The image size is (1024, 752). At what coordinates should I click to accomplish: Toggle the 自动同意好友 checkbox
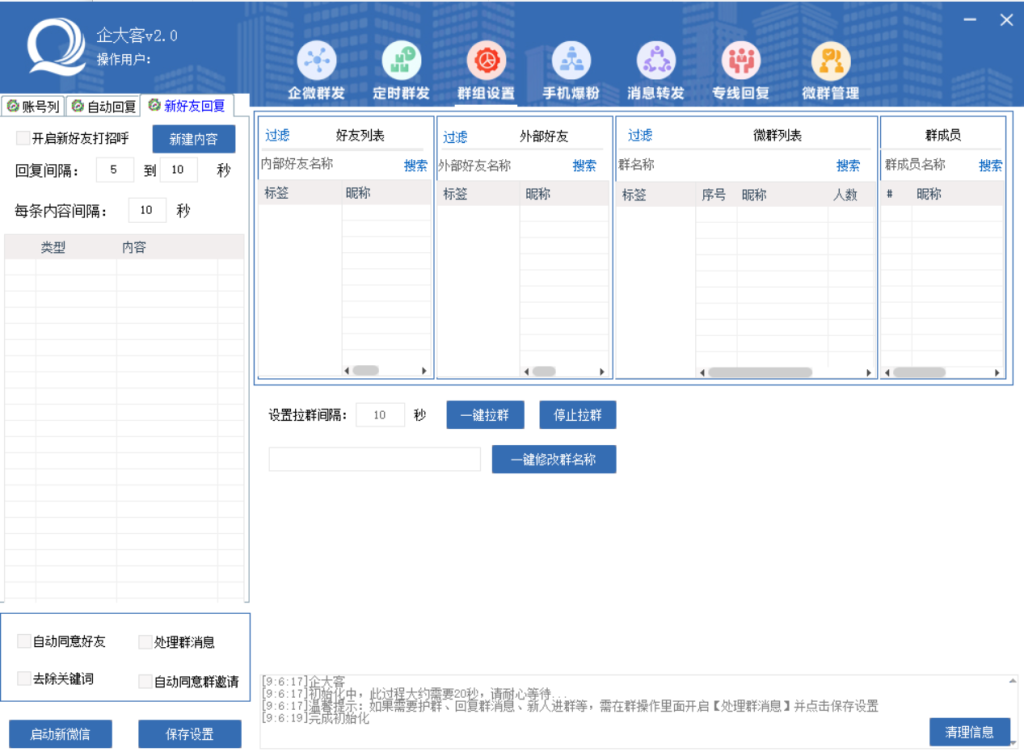pos(24,641)
